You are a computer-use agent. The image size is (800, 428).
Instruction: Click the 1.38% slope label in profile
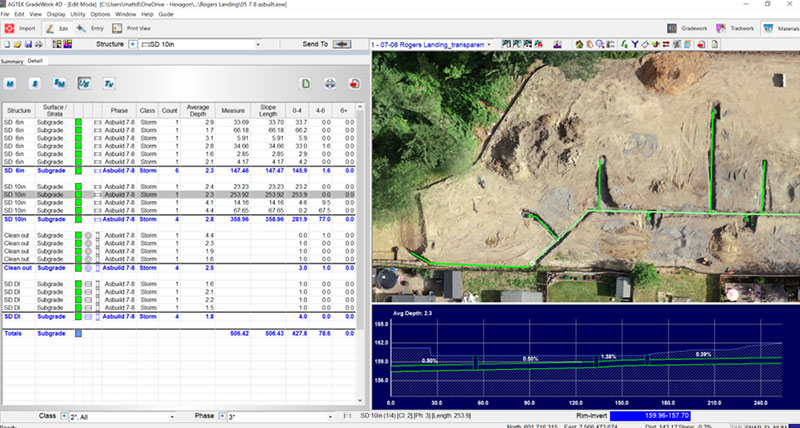click(x=608, y=356)
